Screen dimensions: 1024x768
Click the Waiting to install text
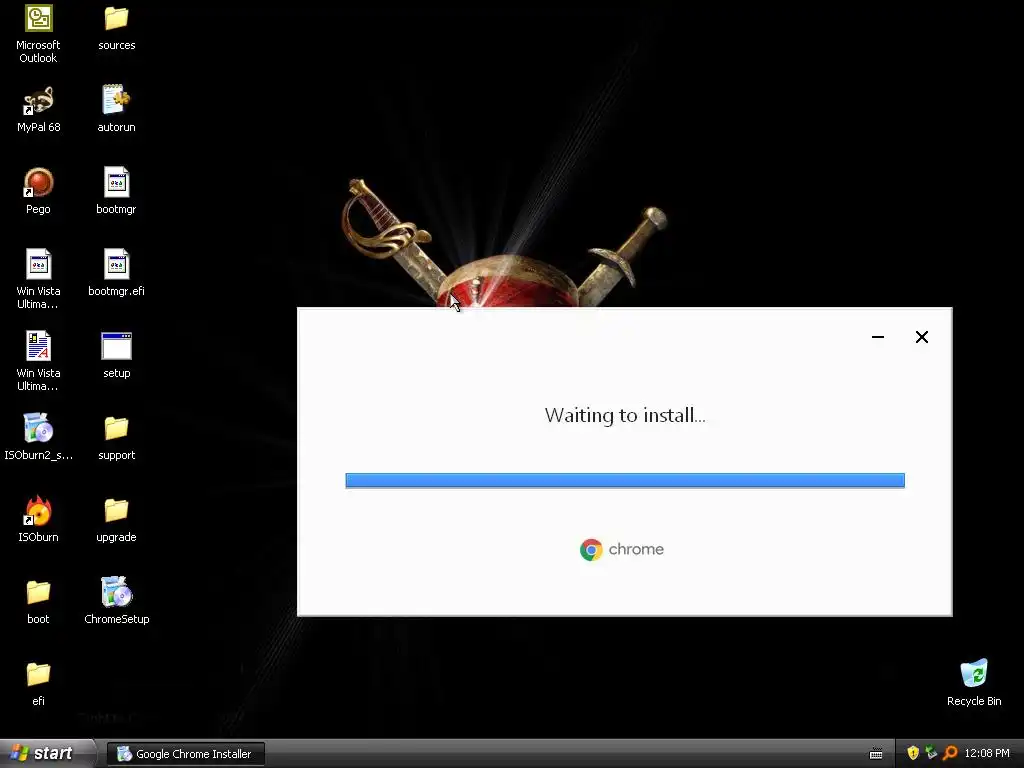coord(625,415)
